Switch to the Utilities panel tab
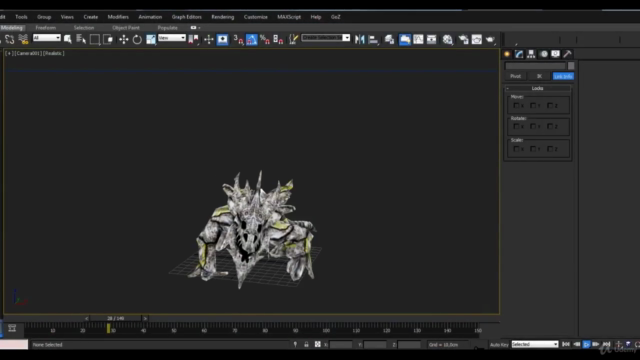This screenshot has width=640, height=360. tap(567, 54)
